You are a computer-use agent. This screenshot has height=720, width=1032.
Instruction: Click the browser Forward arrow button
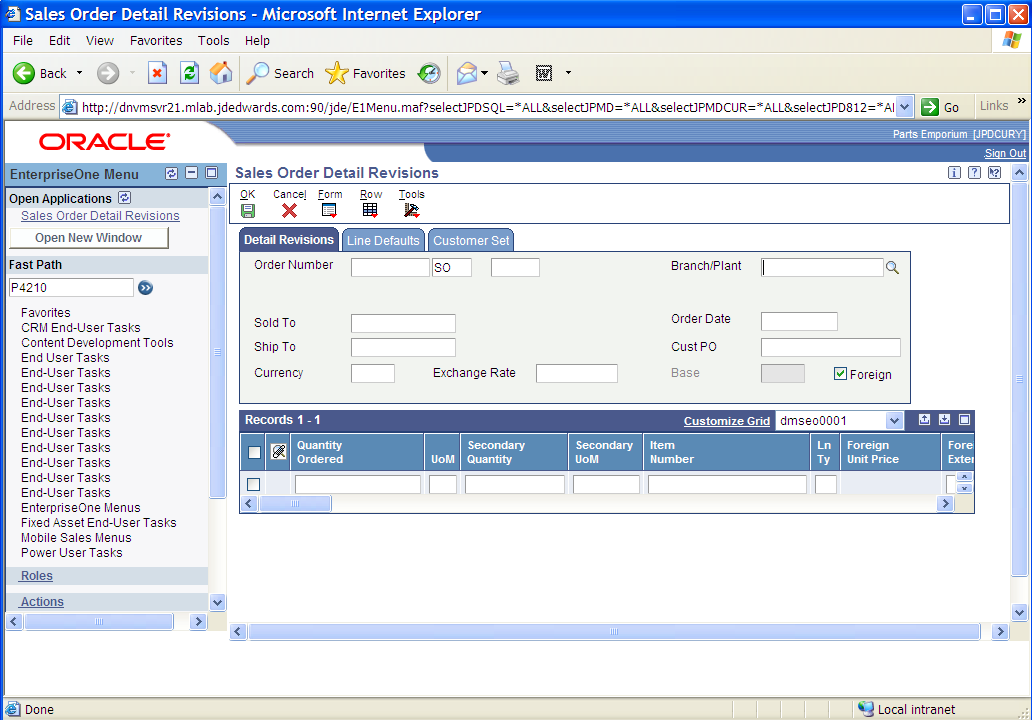(x=108, y=73)
